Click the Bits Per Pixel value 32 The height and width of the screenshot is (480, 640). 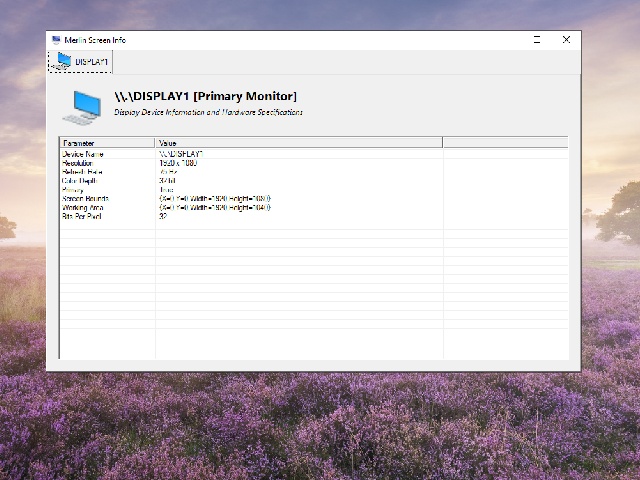(163, 216)
